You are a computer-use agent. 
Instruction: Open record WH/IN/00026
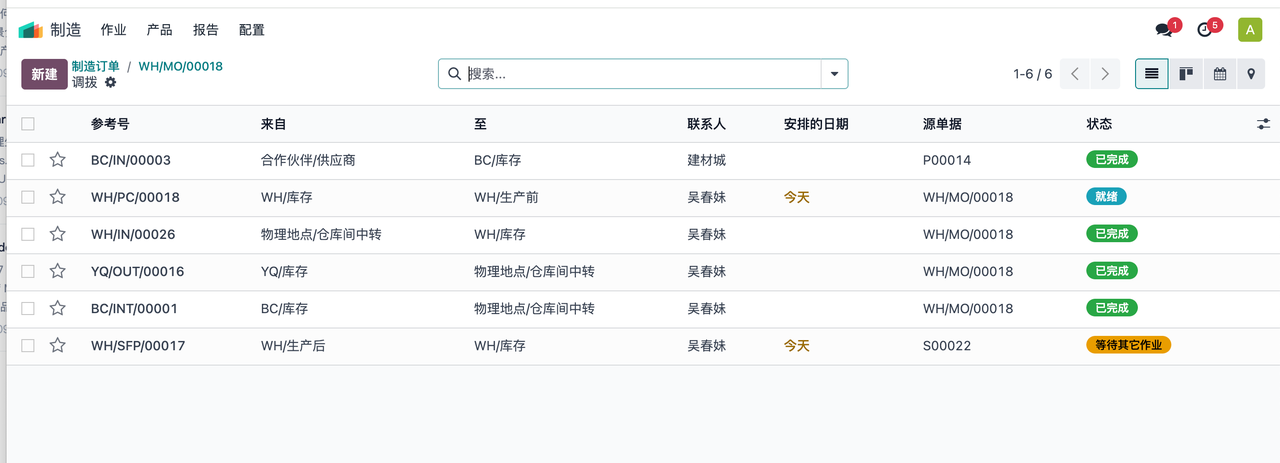click(x=133, y=234)
